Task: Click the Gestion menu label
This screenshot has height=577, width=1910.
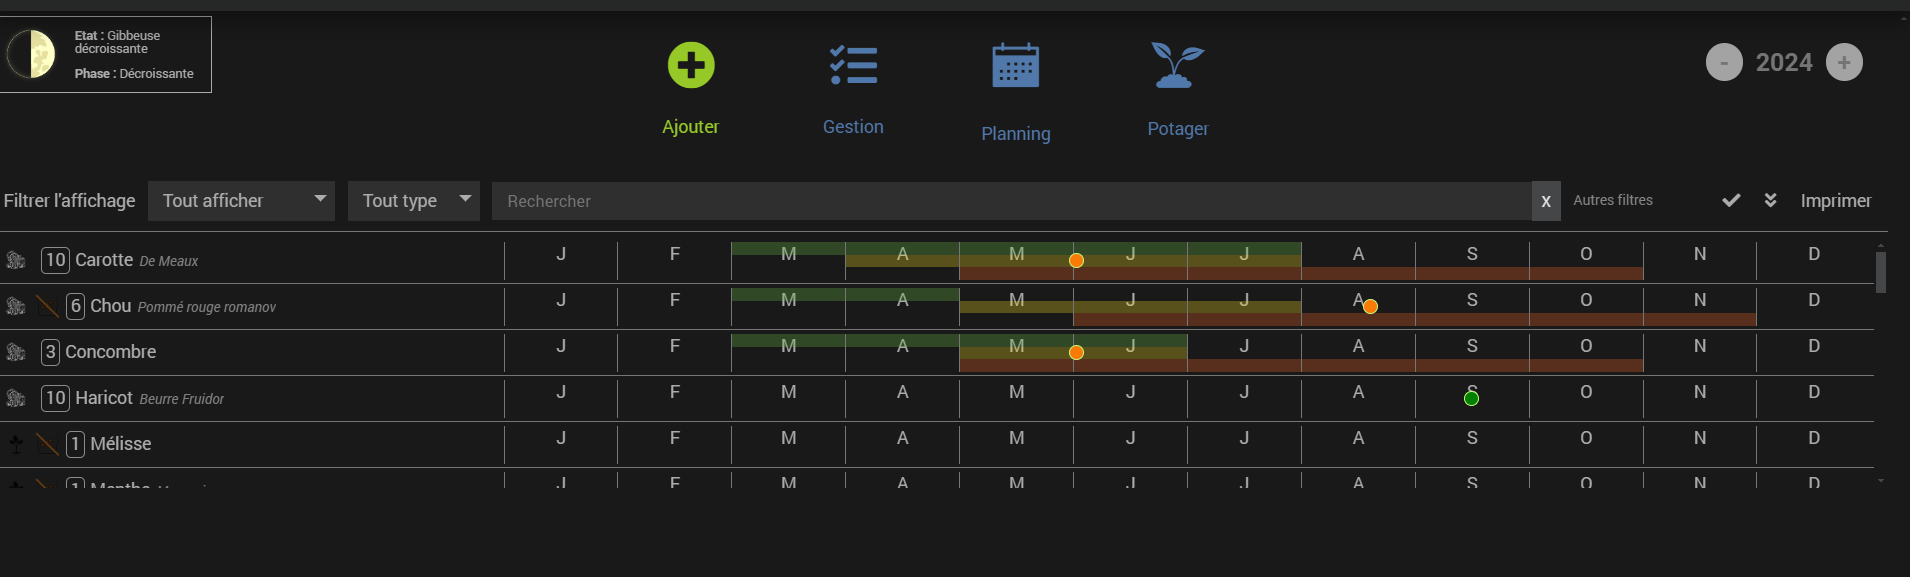Action: point(853,127)
